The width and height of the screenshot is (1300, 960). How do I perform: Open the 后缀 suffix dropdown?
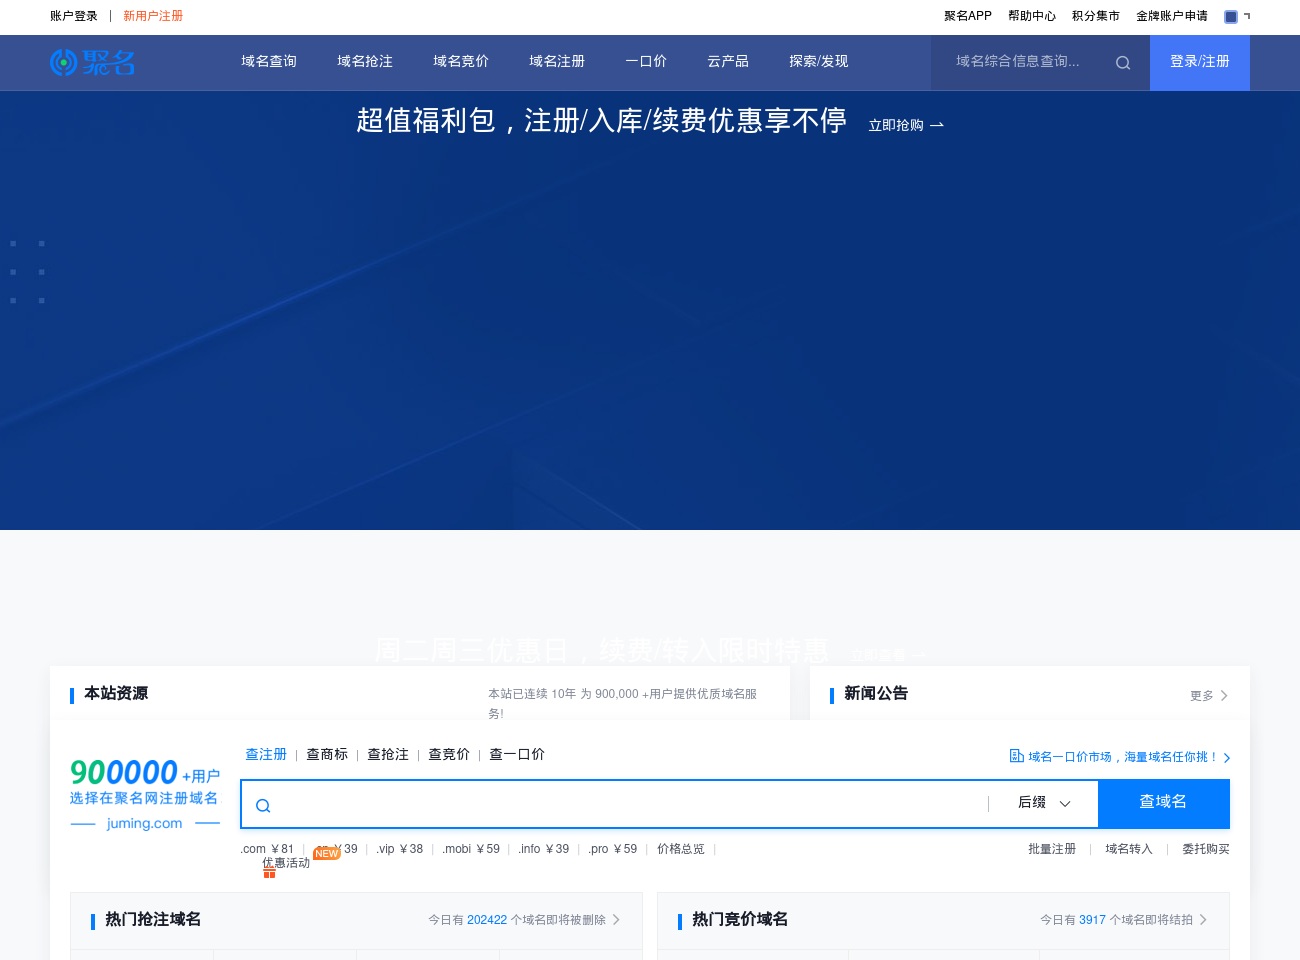tap(1044, 803)
